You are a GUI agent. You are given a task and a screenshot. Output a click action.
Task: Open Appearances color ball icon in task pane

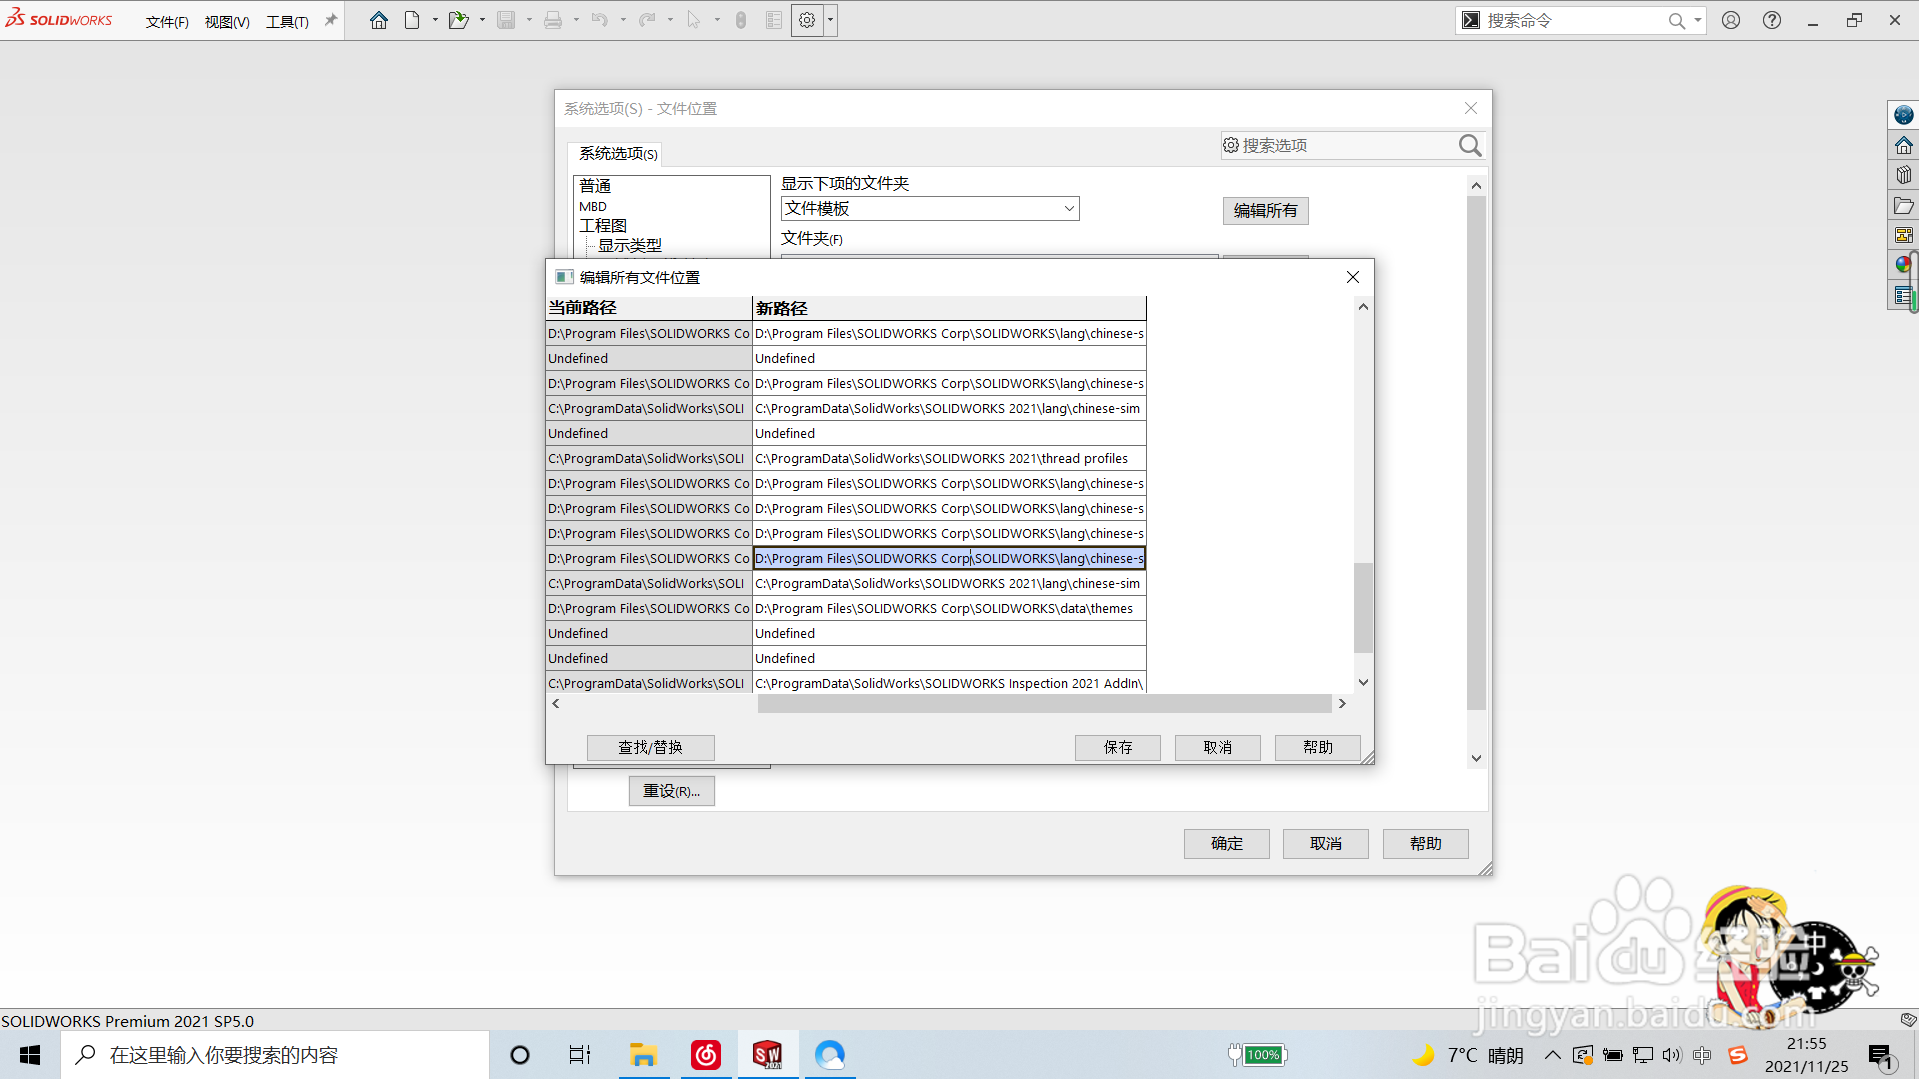pos(1903,265)
